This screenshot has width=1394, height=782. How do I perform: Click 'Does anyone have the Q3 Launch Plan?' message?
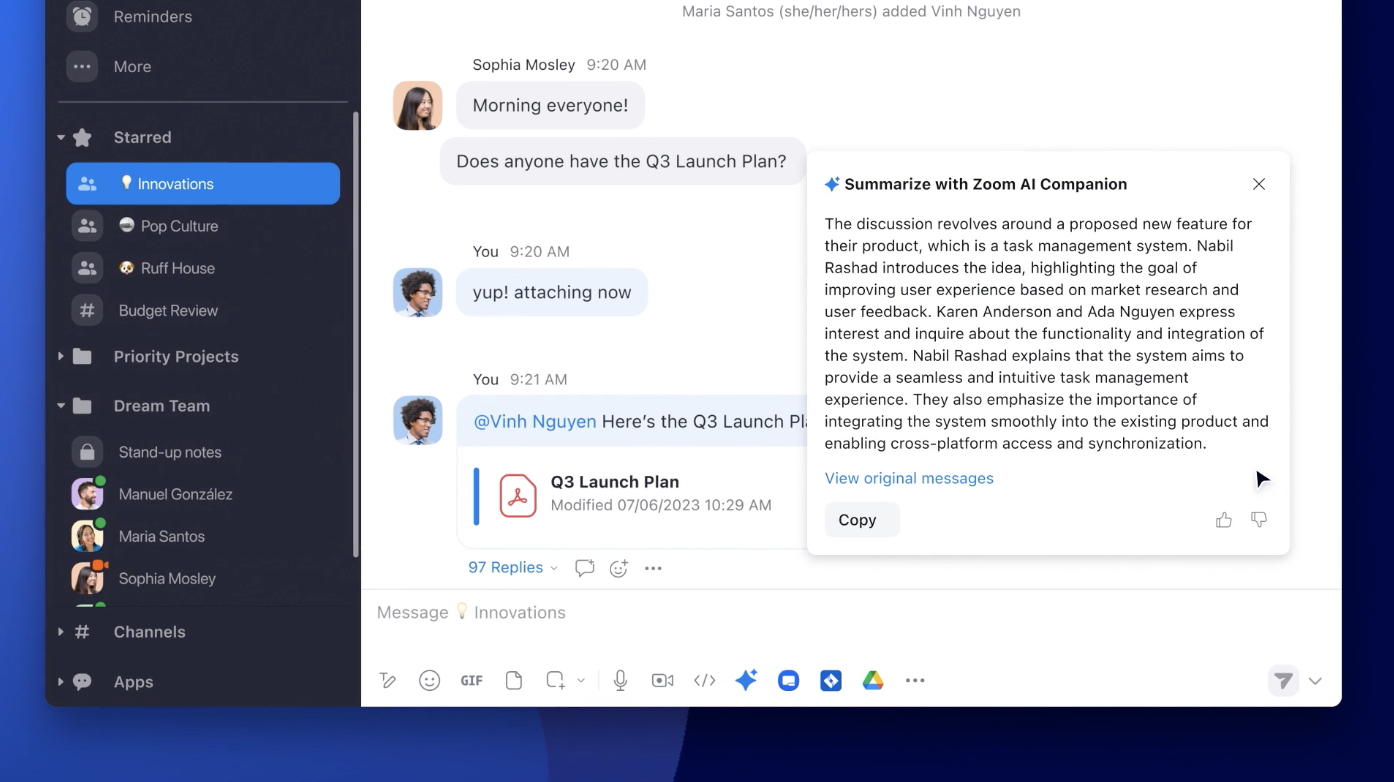pyautogui.click(x=622, y=162)
